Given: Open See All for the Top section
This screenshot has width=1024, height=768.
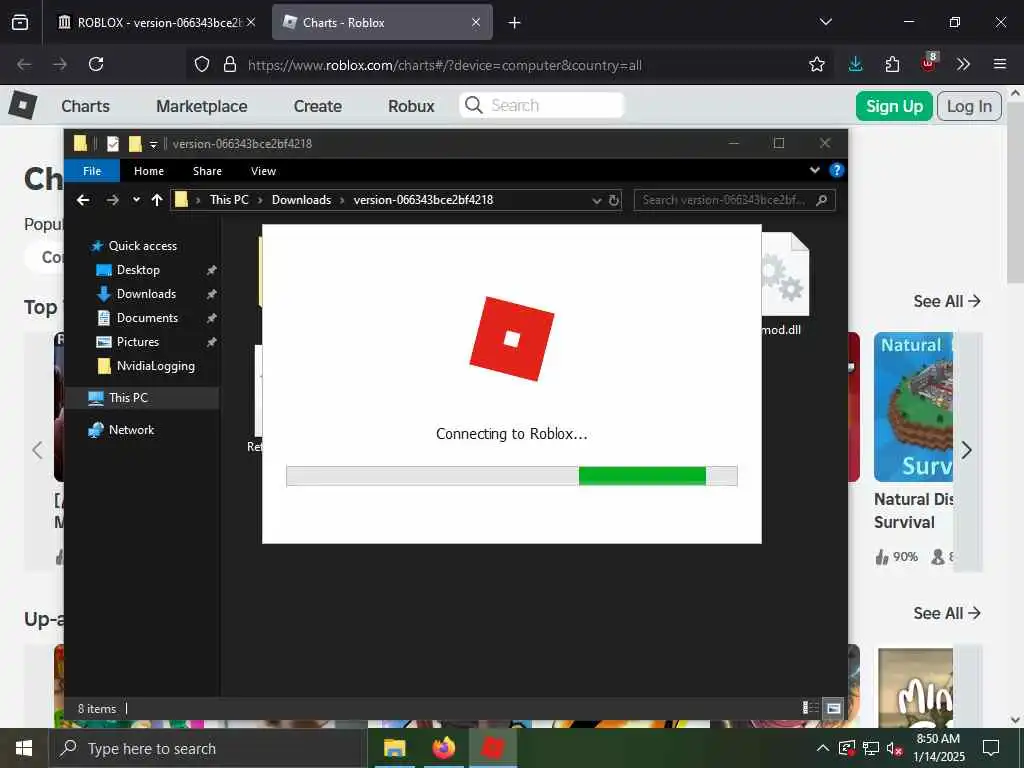Looking at the screenshot, I should [x=947, y=301].
